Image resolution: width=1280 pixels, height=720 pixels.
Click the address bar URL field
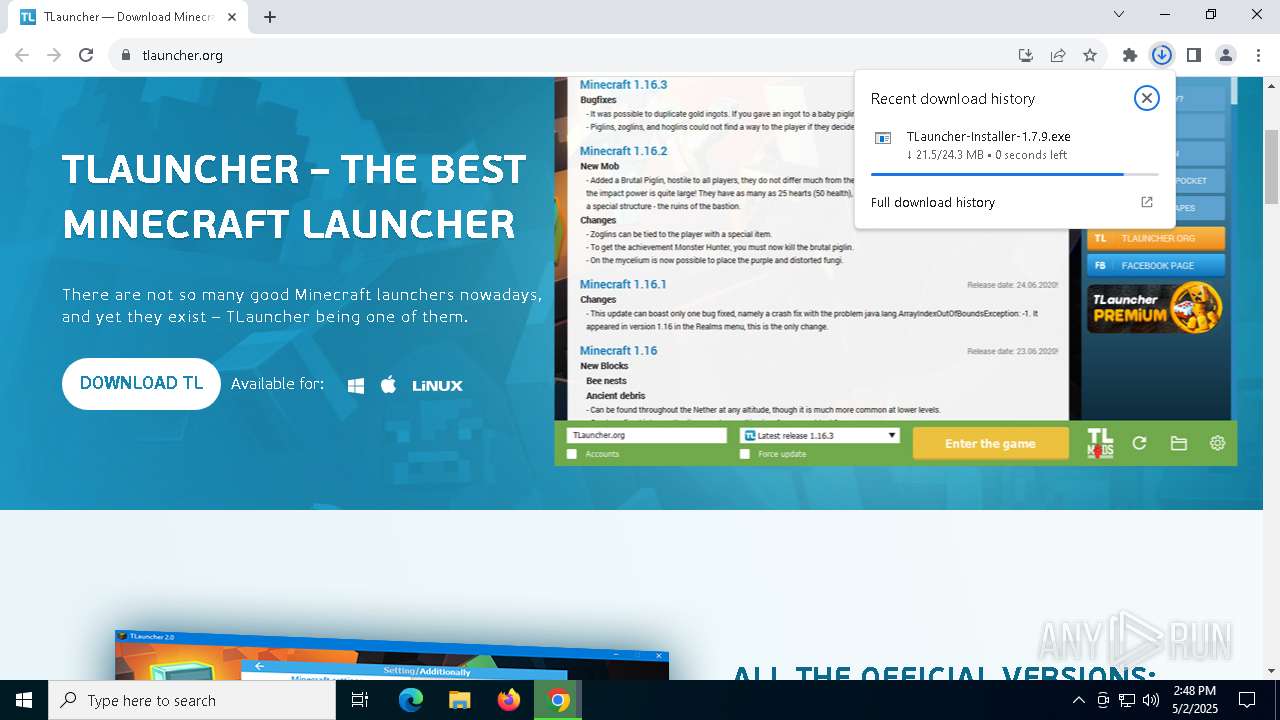(560, 55)
